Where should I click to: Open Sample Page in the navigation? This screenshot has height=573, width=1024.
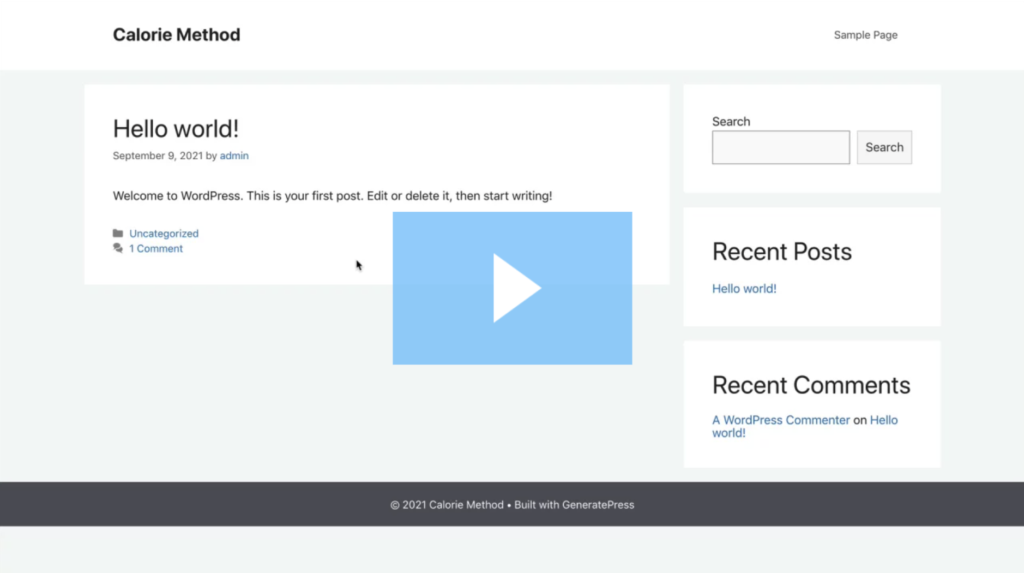(x=865, y=35)
